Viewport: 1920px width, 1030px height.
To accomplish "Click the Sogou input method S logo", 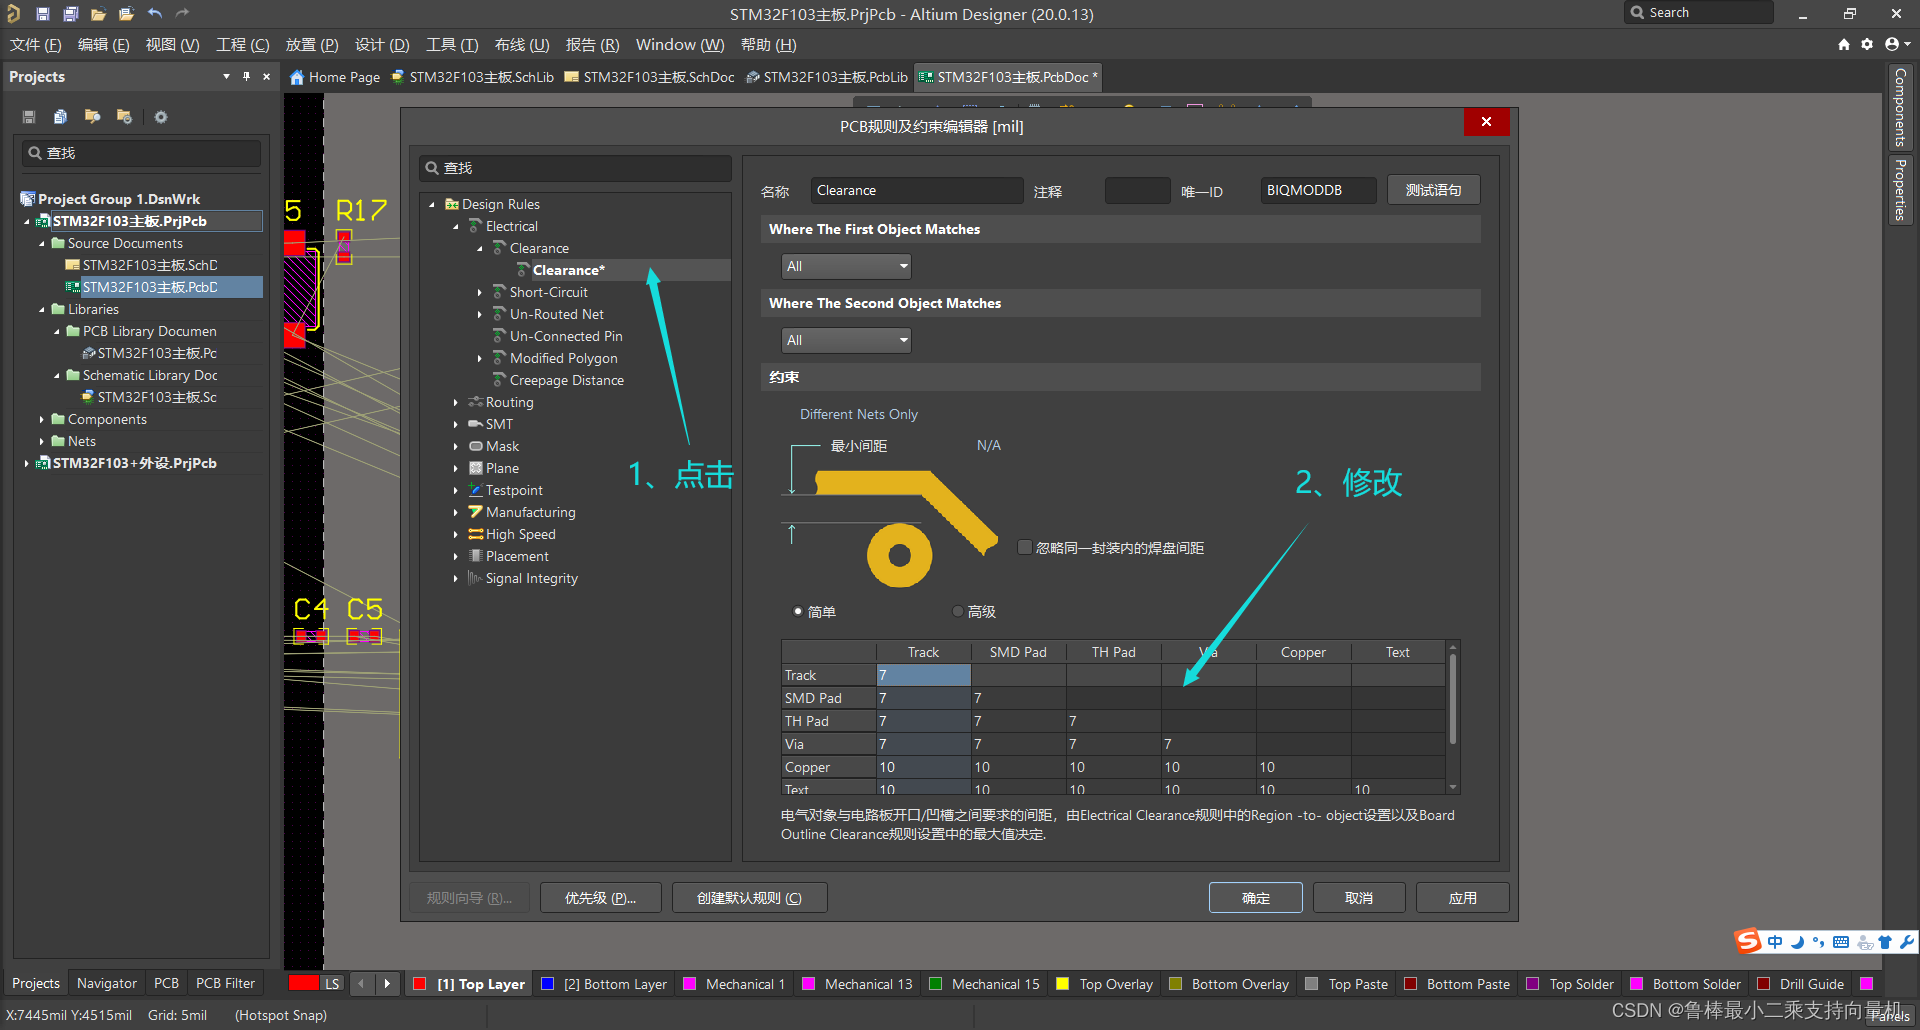I will tap(1747, 941).
